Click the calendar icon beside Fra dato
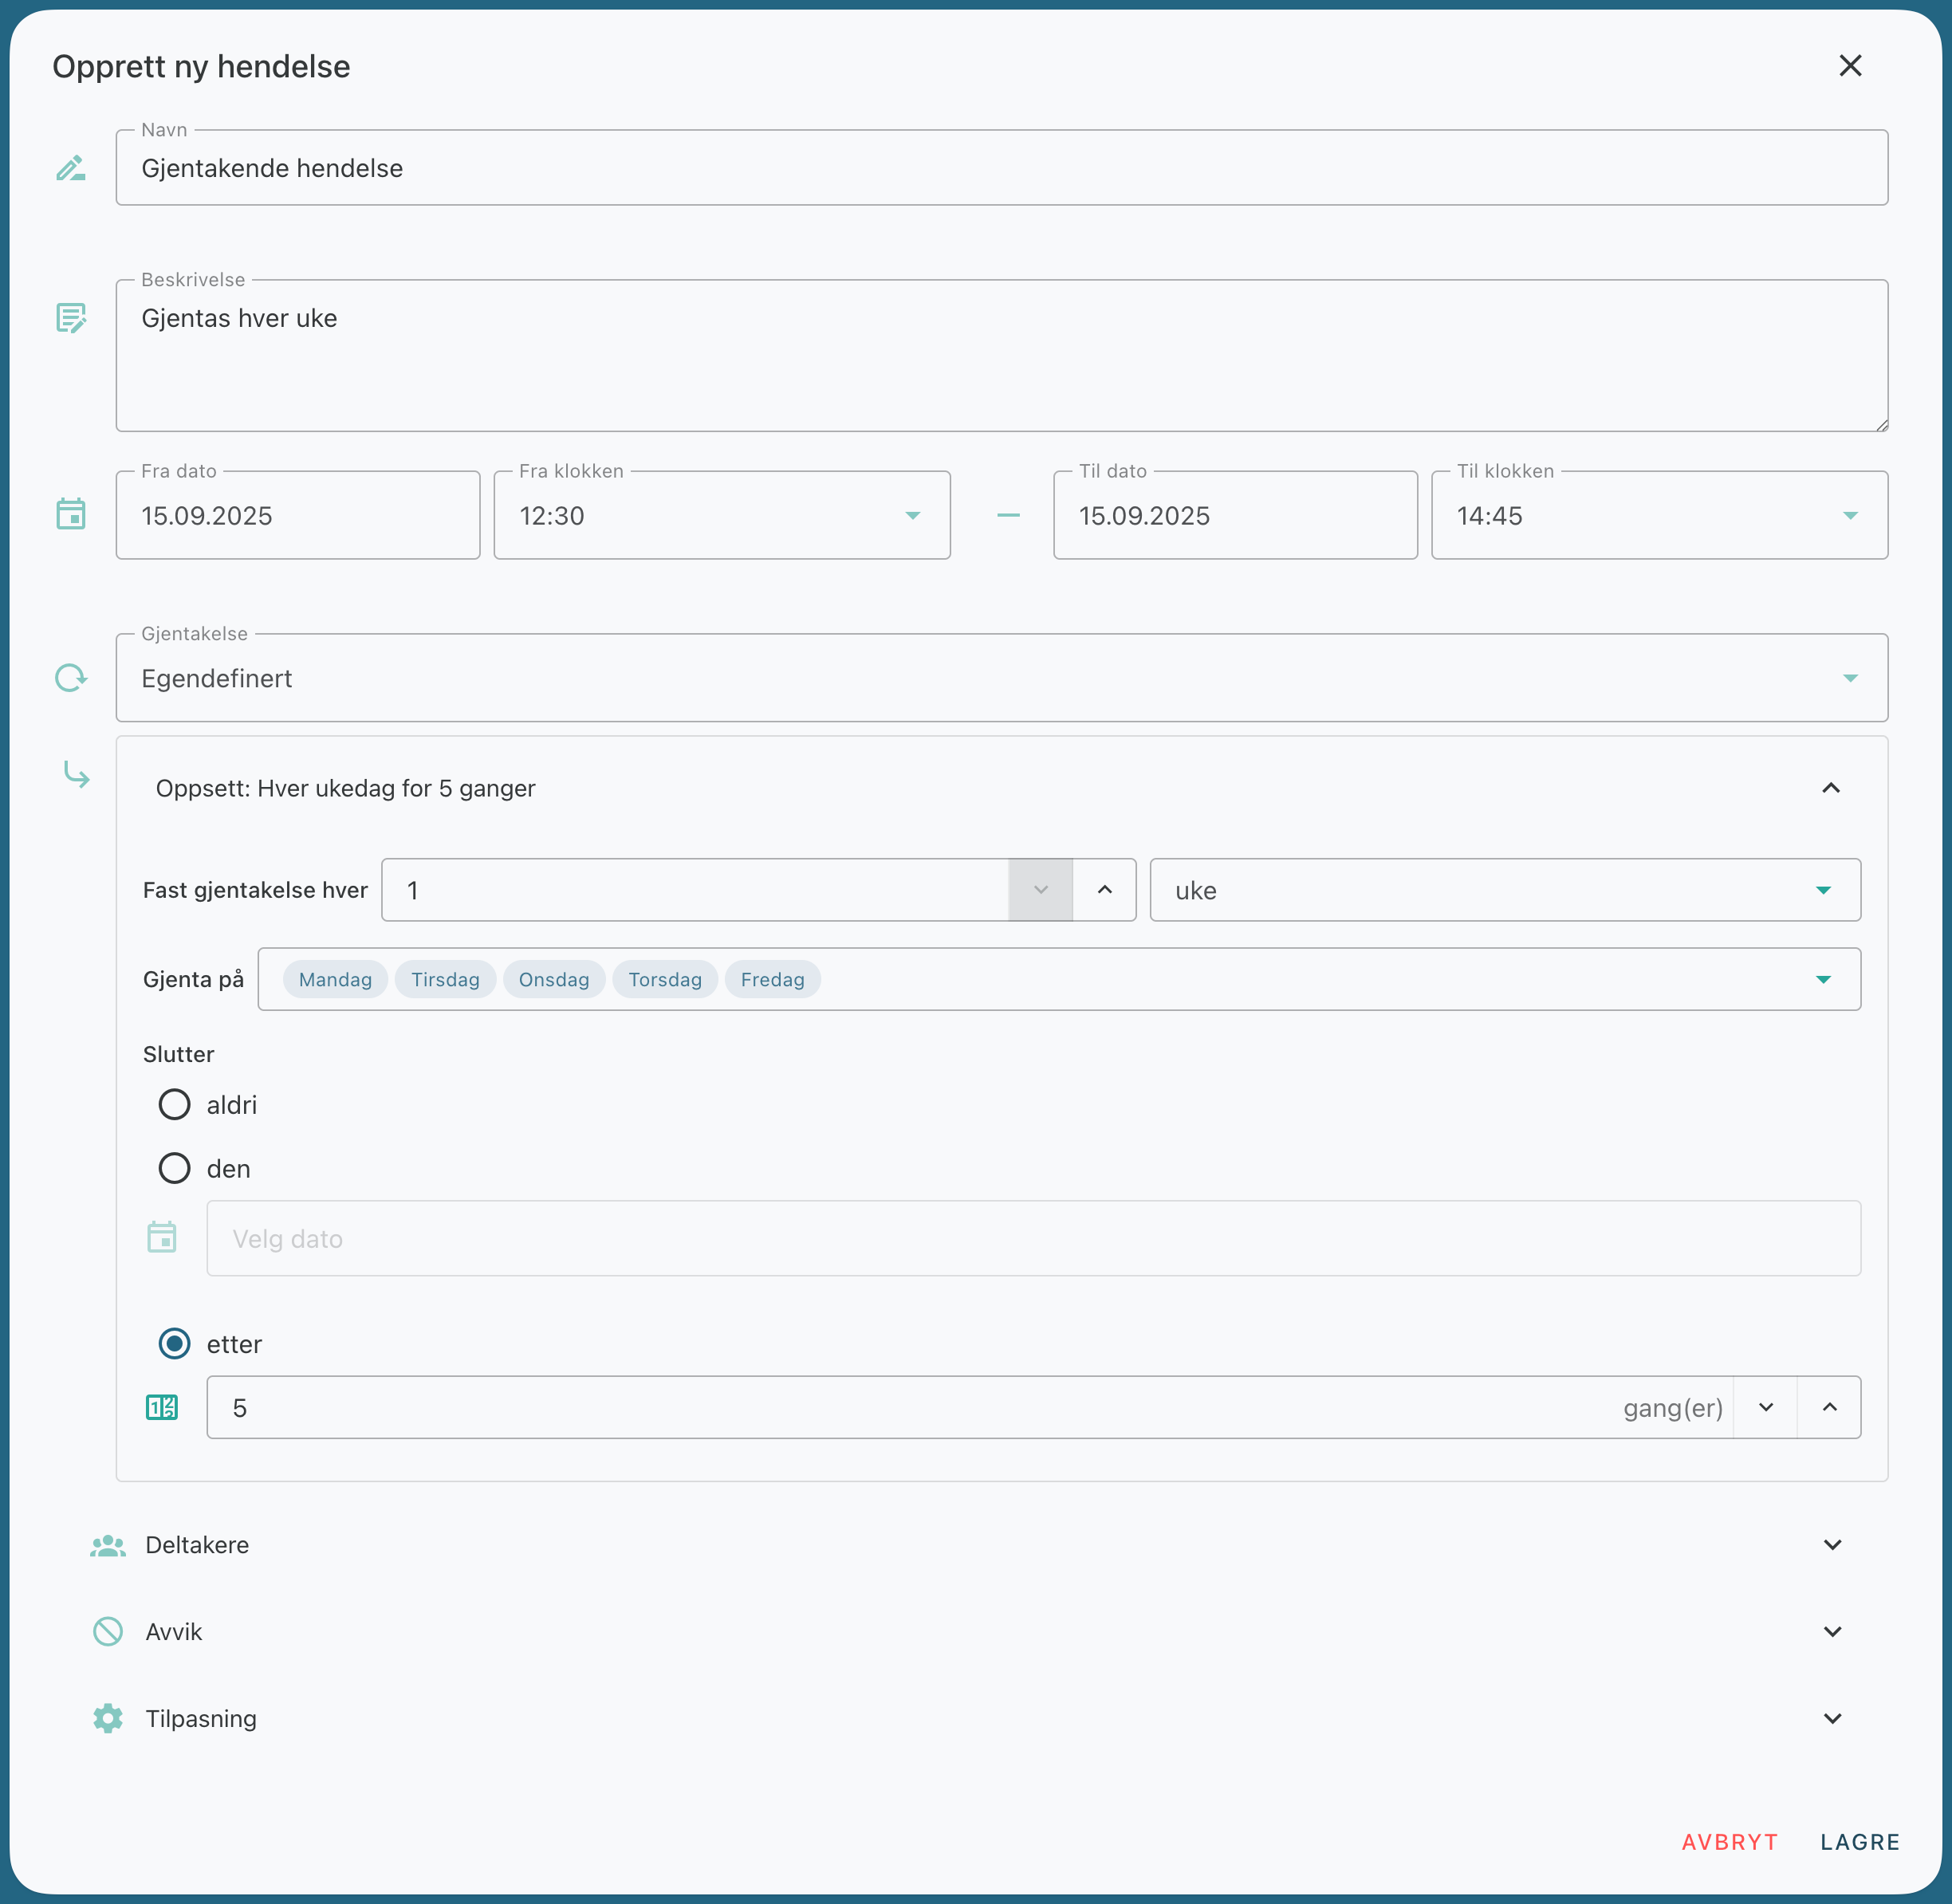Screen dimensions: 1952x1904 [71, 514]
